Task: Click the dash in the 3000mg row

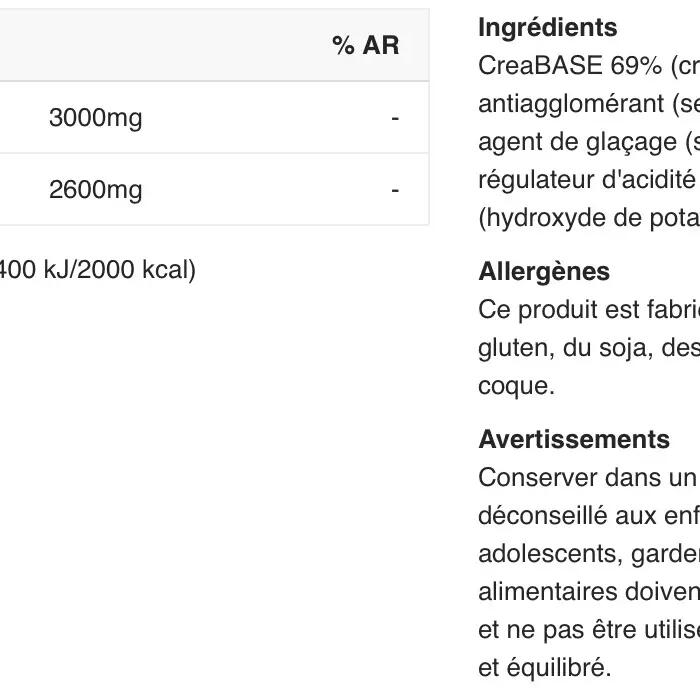Action: [x=395, y=118]
